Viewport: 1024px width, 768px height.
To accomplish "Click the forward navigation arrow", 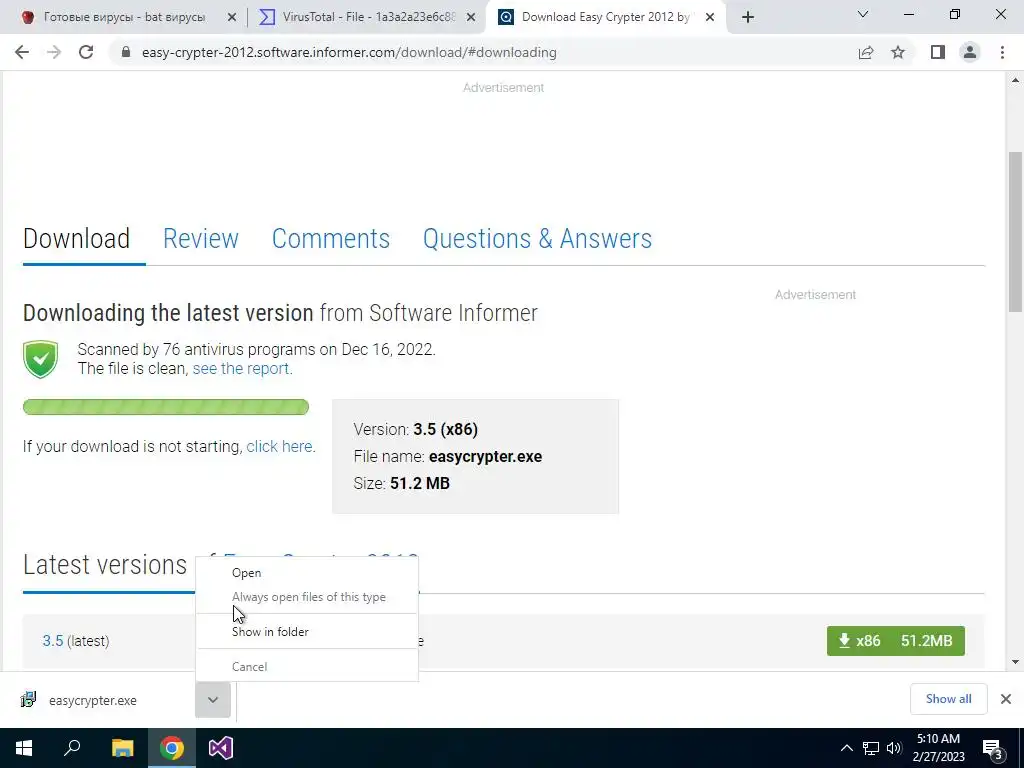I will (x=54, y=52).
